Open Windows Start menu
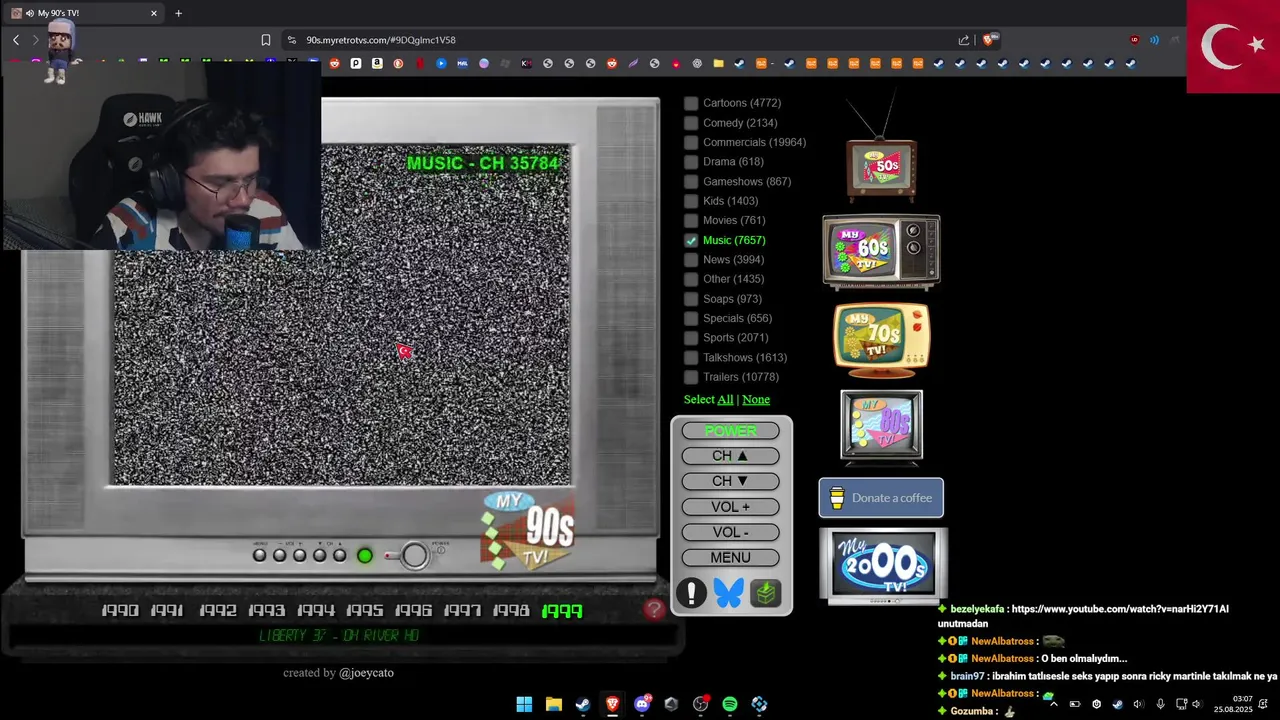The width and height of the screenshot is (1280, 720). coord(524,704)
